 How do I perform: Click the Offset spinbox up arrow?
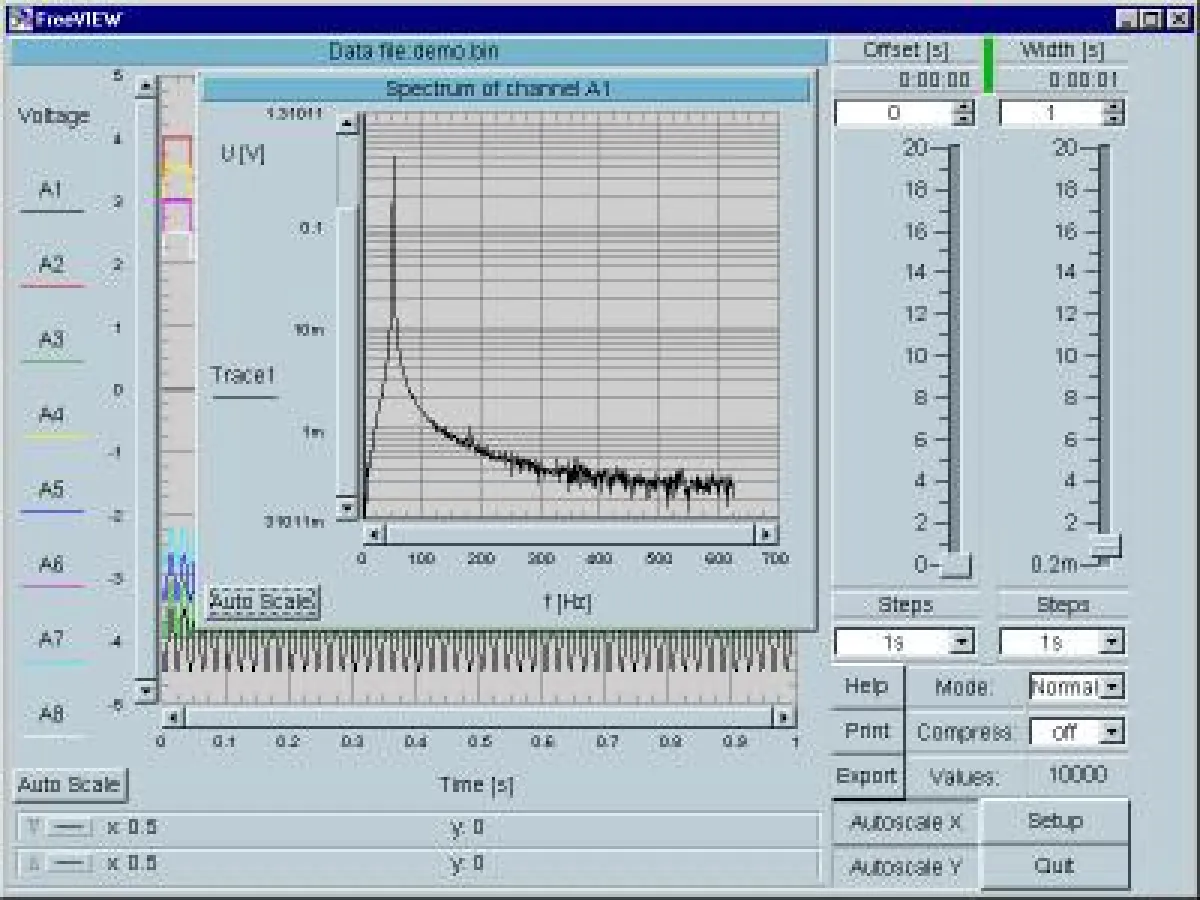click(x=963, y=108)
